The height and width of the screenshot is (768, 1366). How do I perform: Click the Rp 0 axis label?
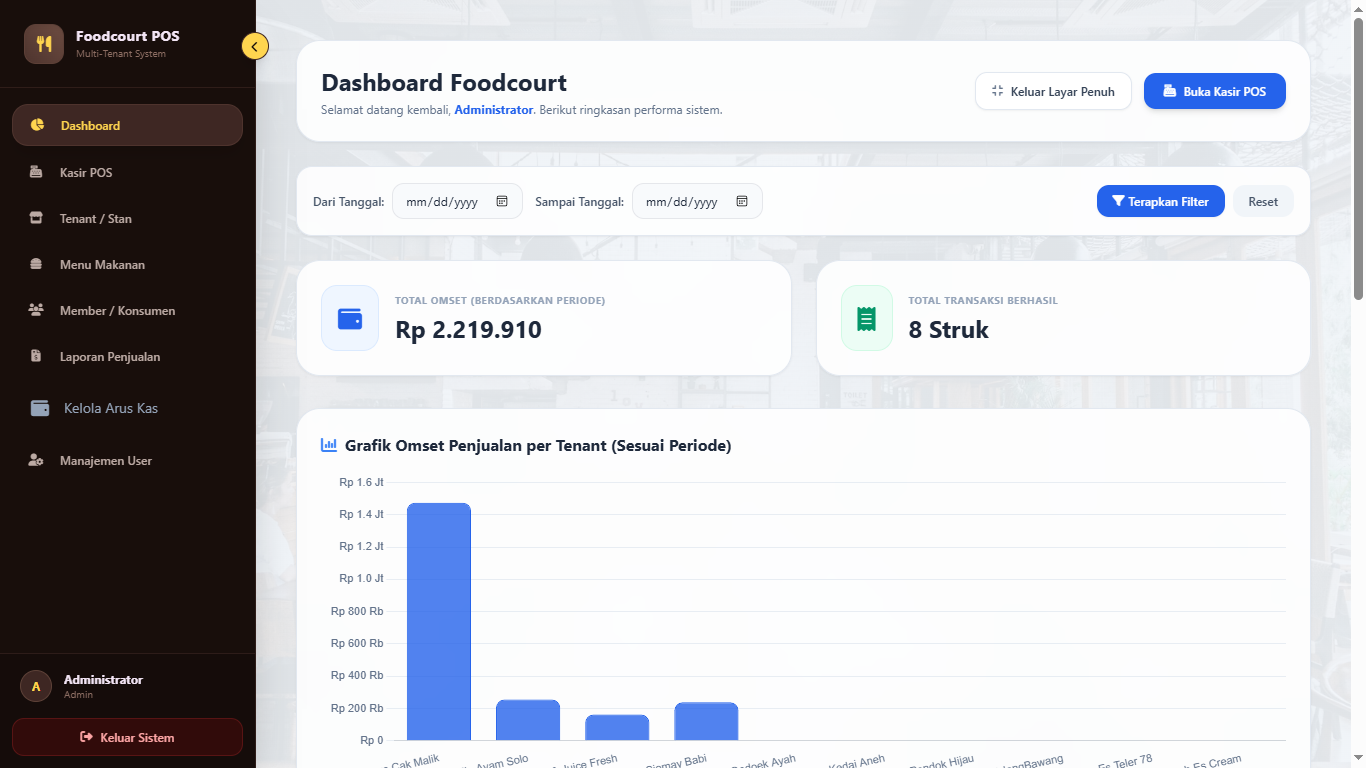[372, 740]
